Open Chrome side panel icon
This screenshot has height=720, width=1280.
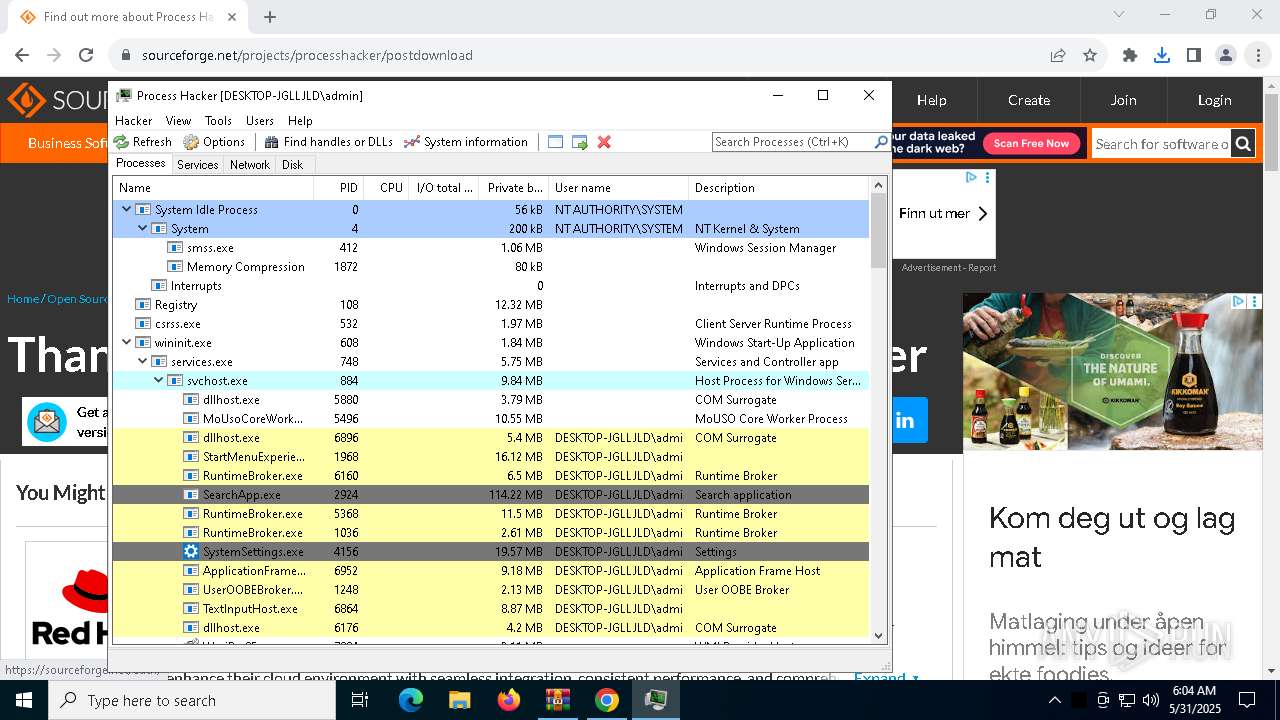pyautogui.click(x=1194, y=55)
